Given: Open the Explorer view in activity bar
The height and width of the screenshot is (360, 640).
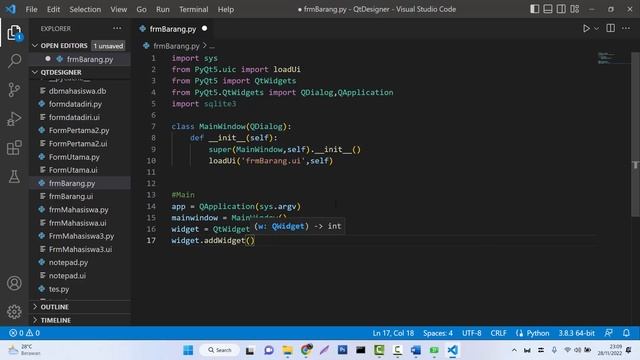Looking at the screenshot, I should click(14, 33).
